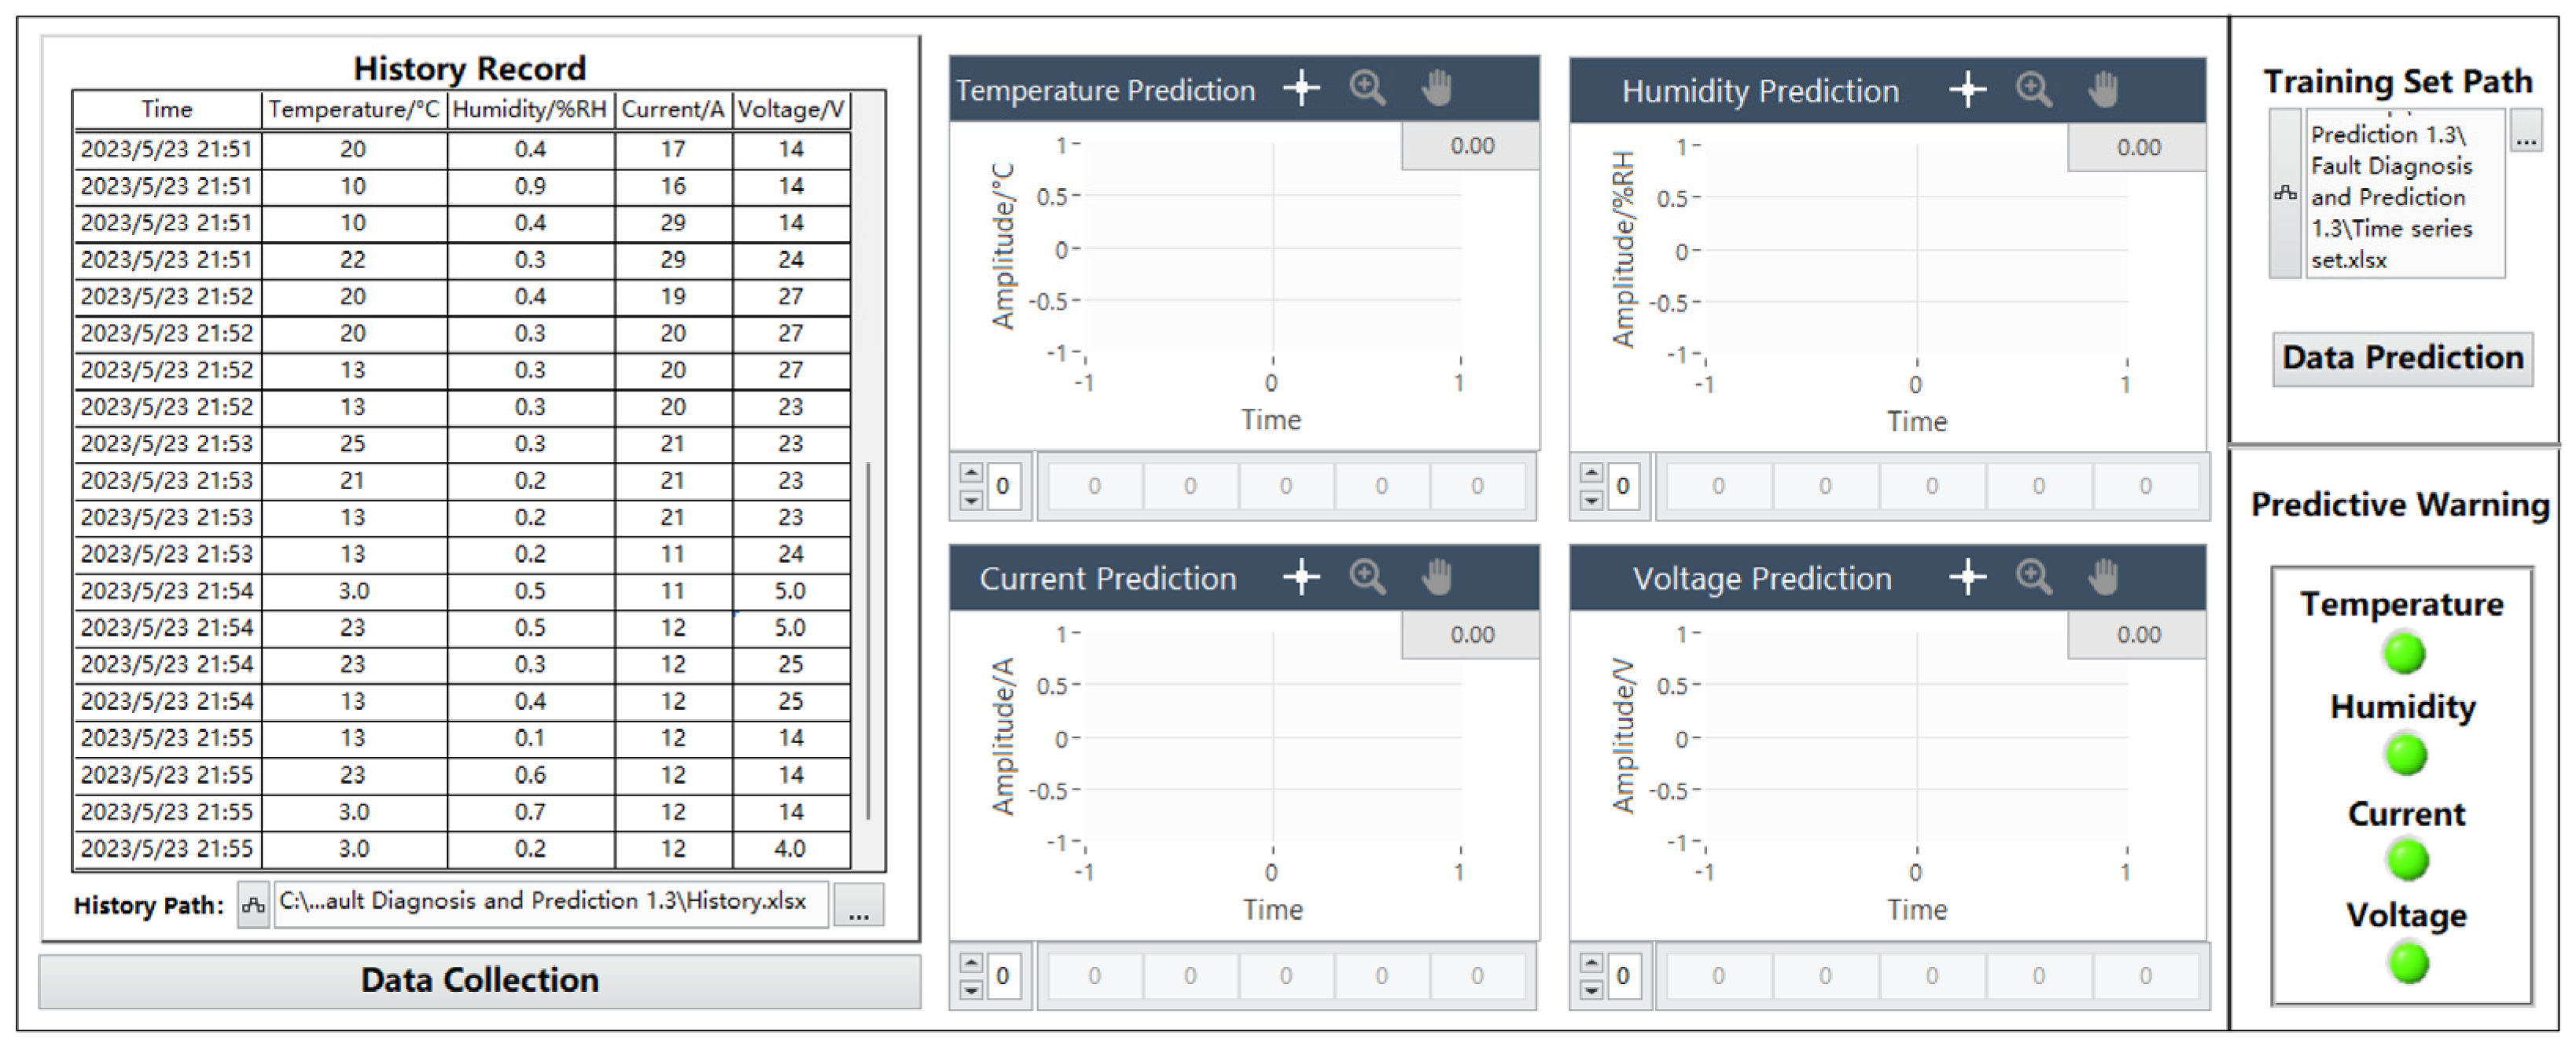Select crosshair cursor tool in Temperature Prediction graph
Viewport: 2576px width, 1047px height.
tap(1301, 89)
